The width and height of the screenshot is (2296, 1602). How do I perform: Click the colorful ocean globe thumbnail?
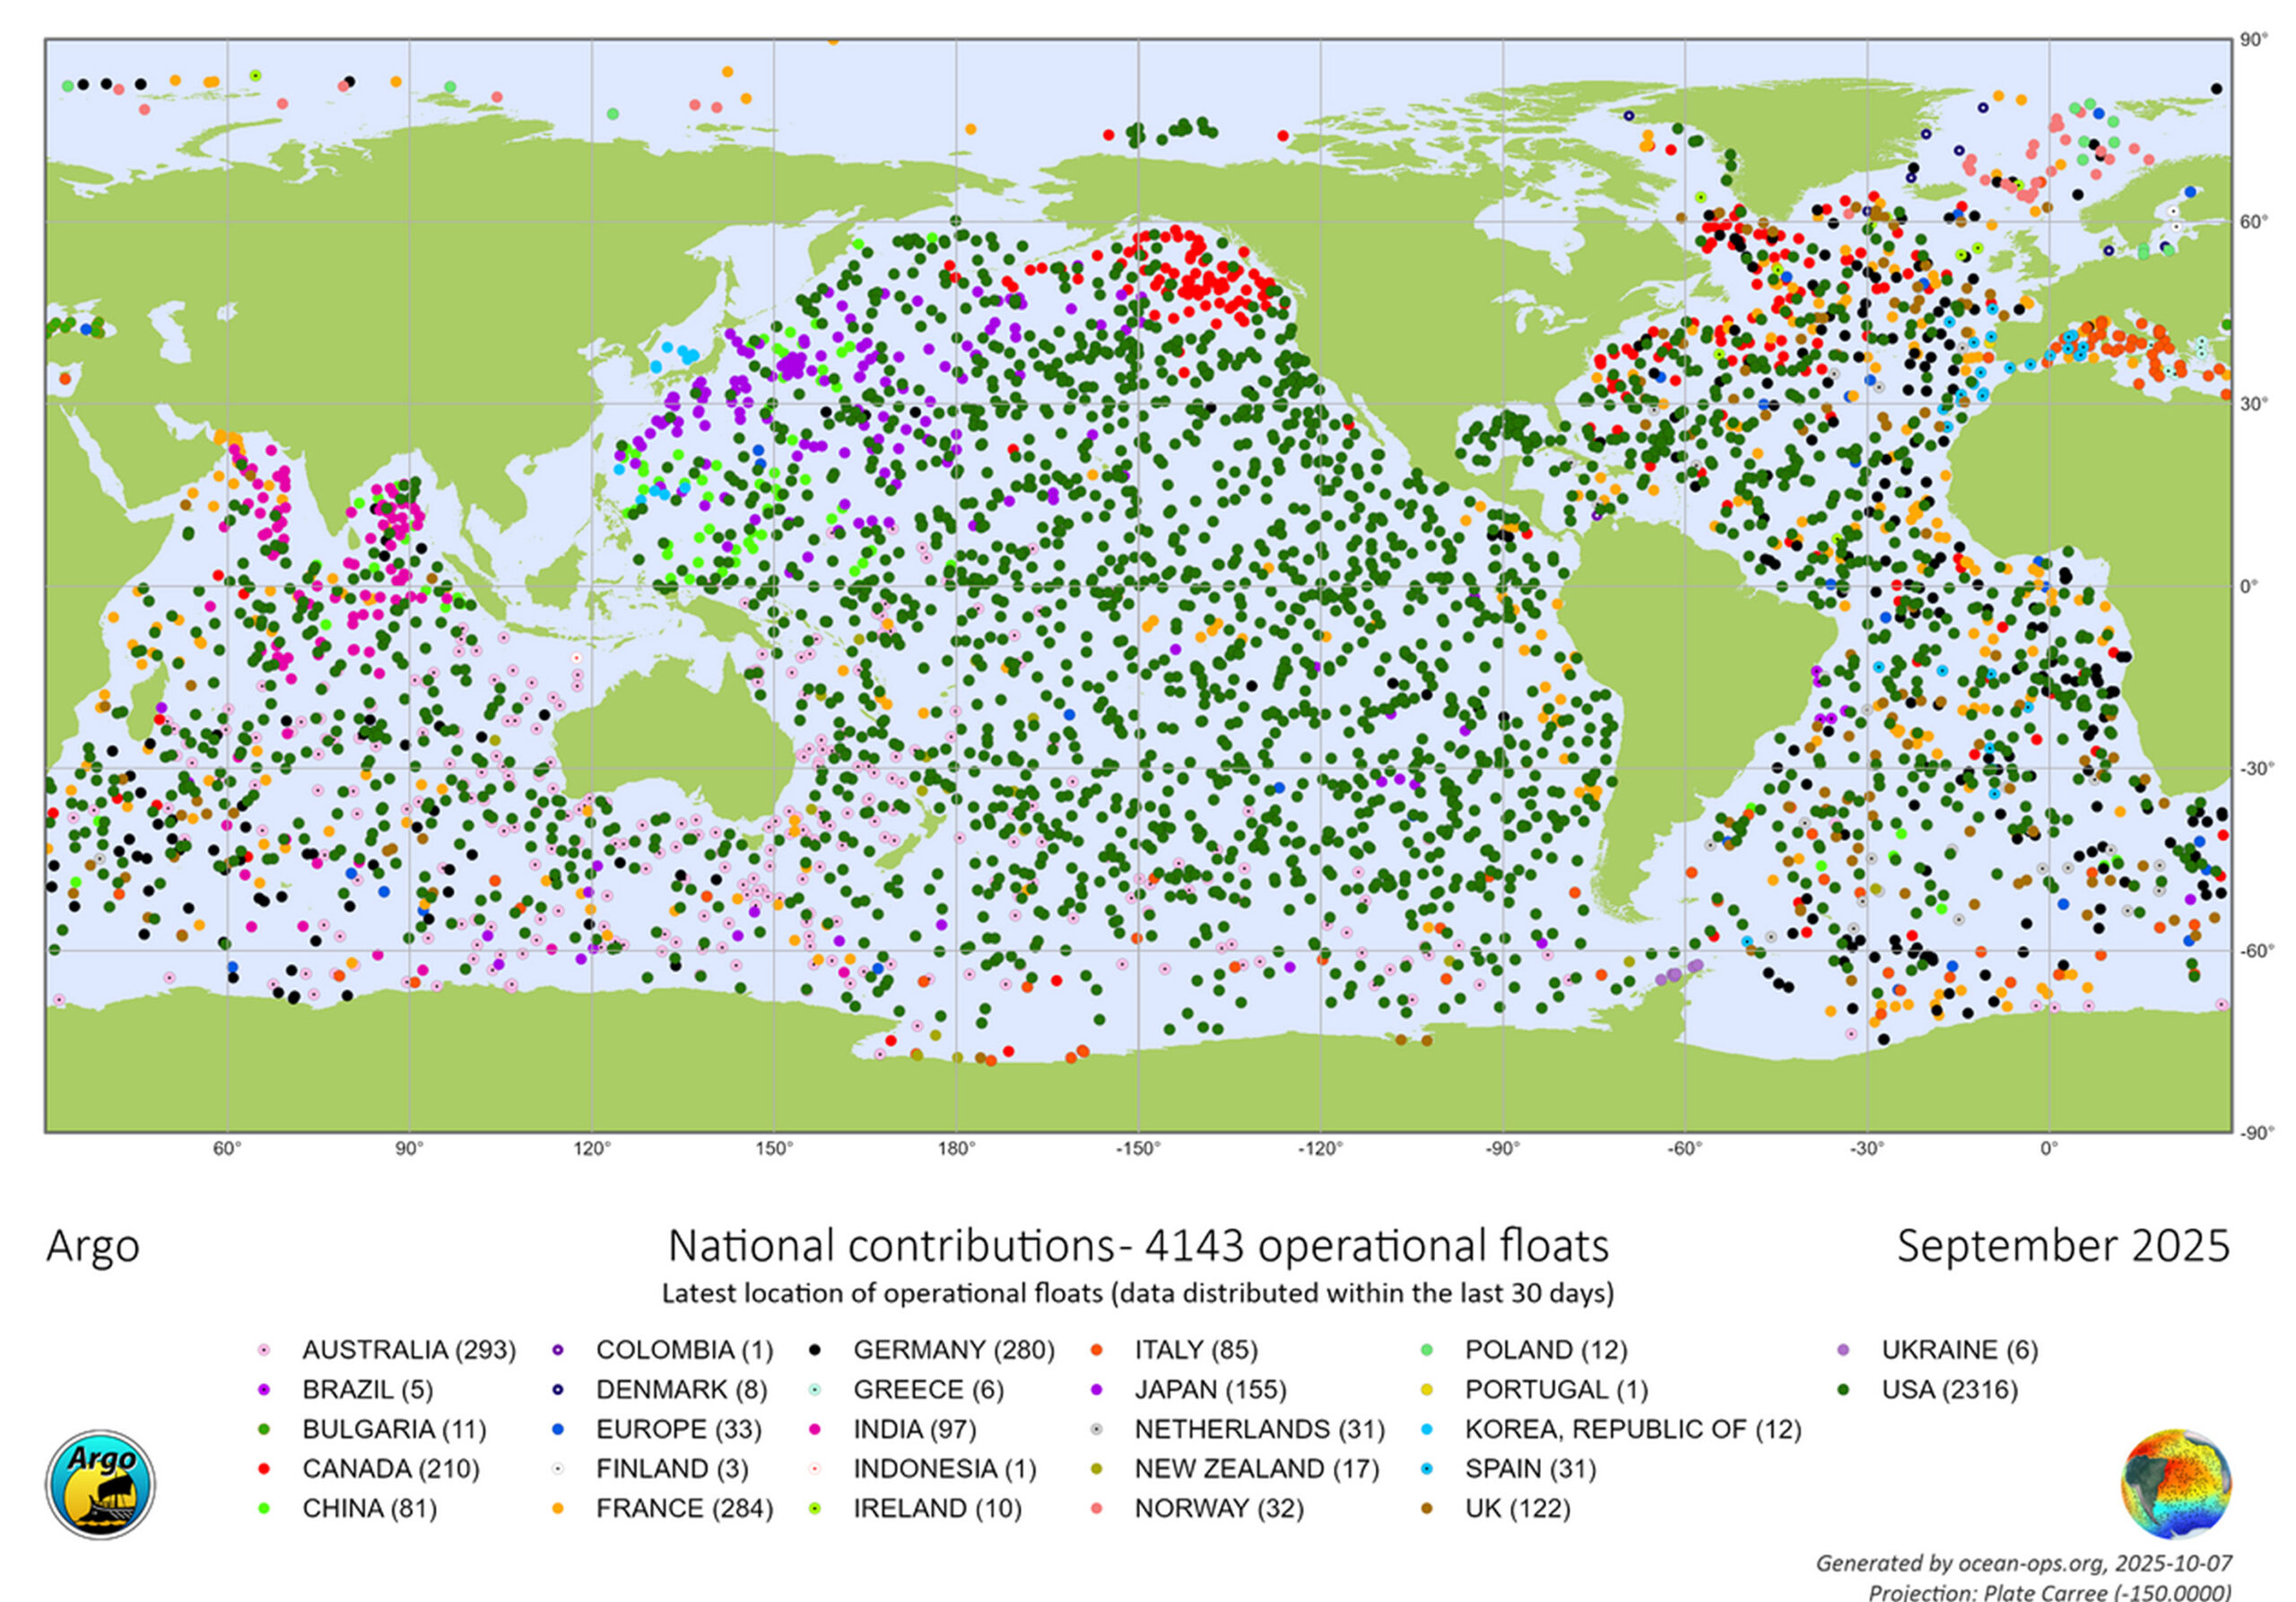point(2176,1484)
